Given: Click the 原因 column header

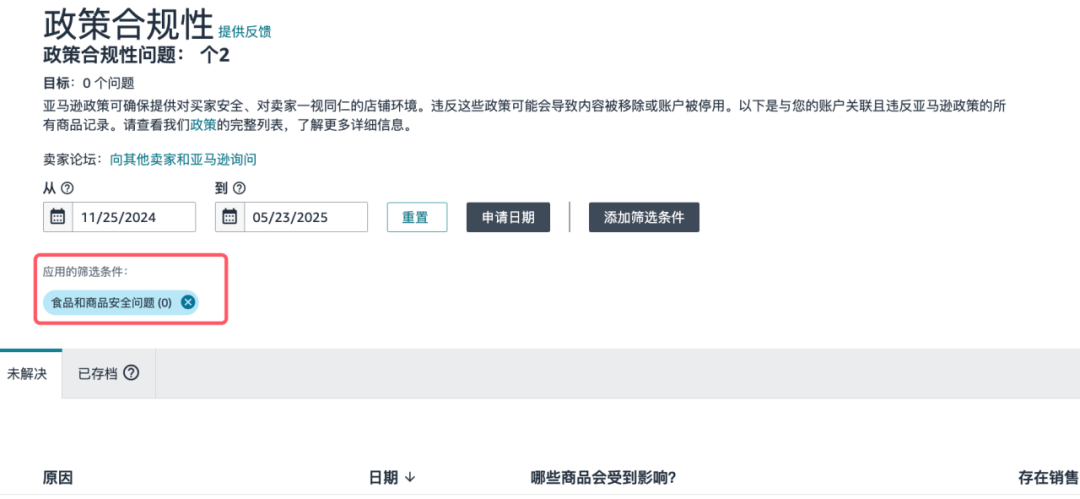Looking at the screenshot, I should point(58,478).
